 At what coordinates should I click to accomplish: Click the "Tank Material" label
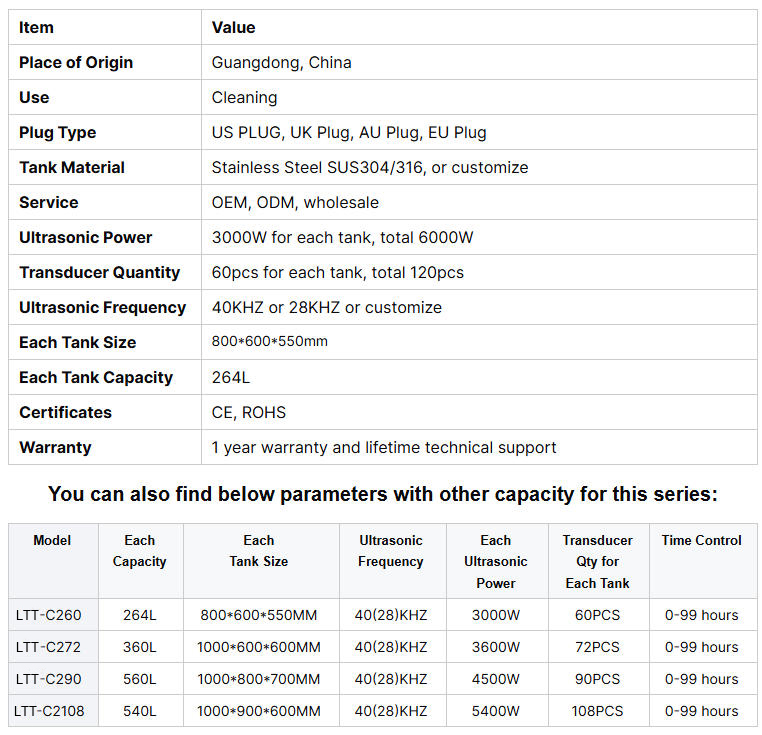[x=72, y=167]
